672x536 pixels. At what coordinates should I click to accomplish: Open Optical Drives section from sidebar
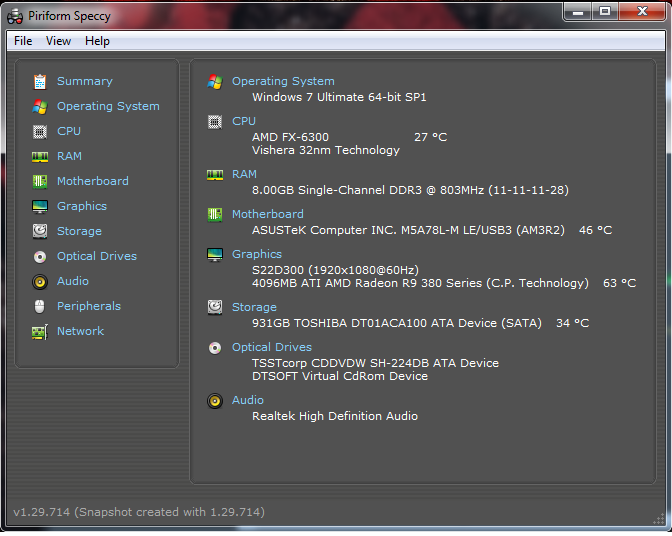pos(97,256)
